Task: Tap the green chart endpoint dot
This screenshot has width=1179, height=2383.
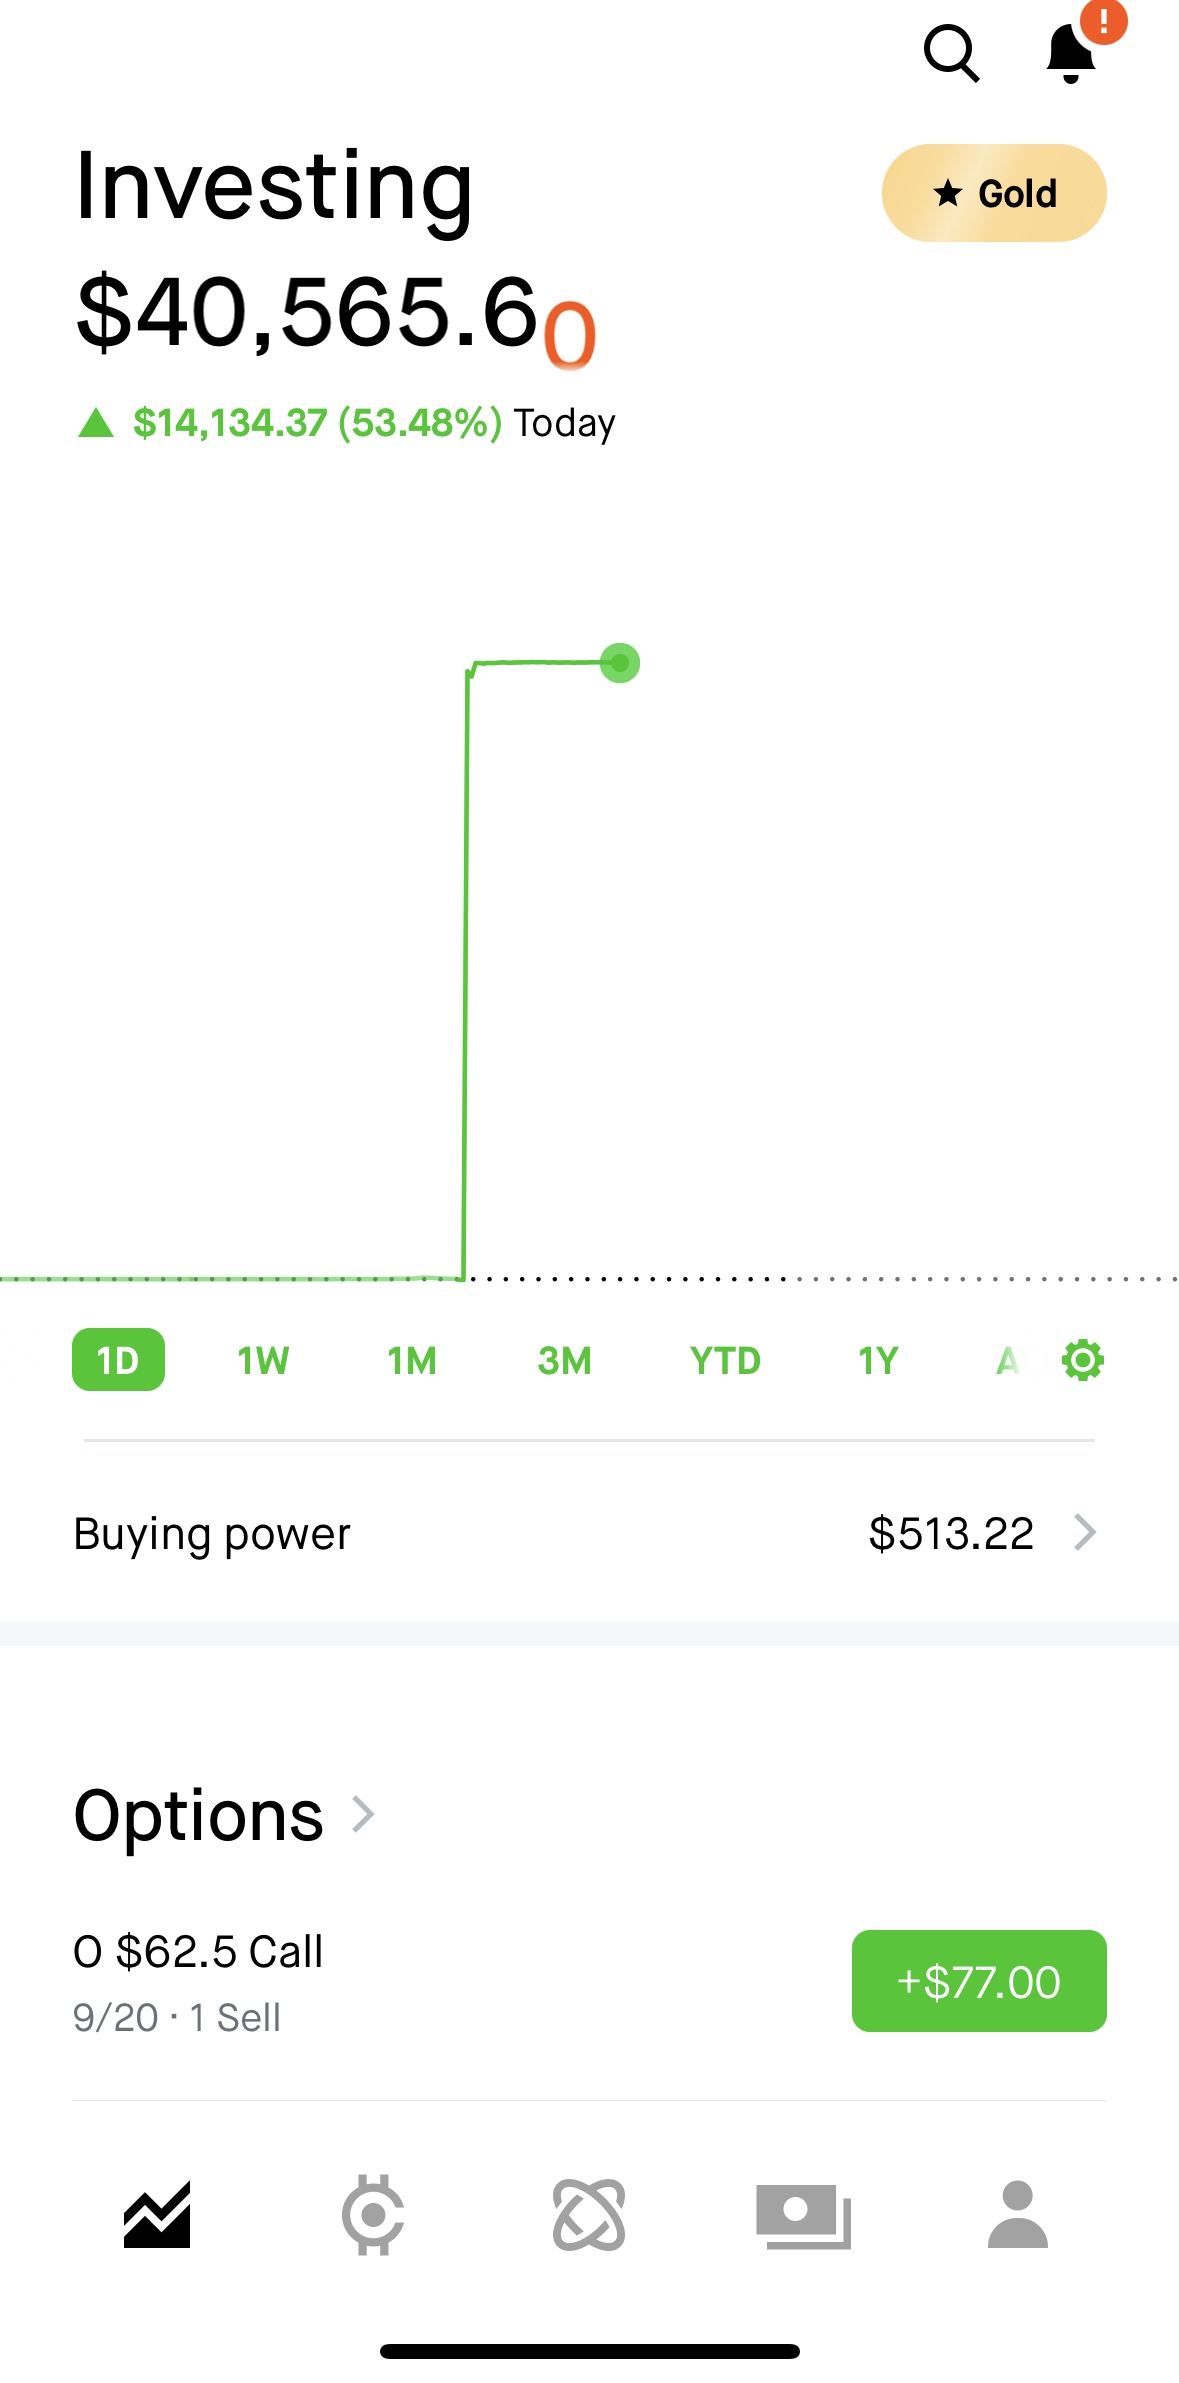Action: tap(620, 663)
